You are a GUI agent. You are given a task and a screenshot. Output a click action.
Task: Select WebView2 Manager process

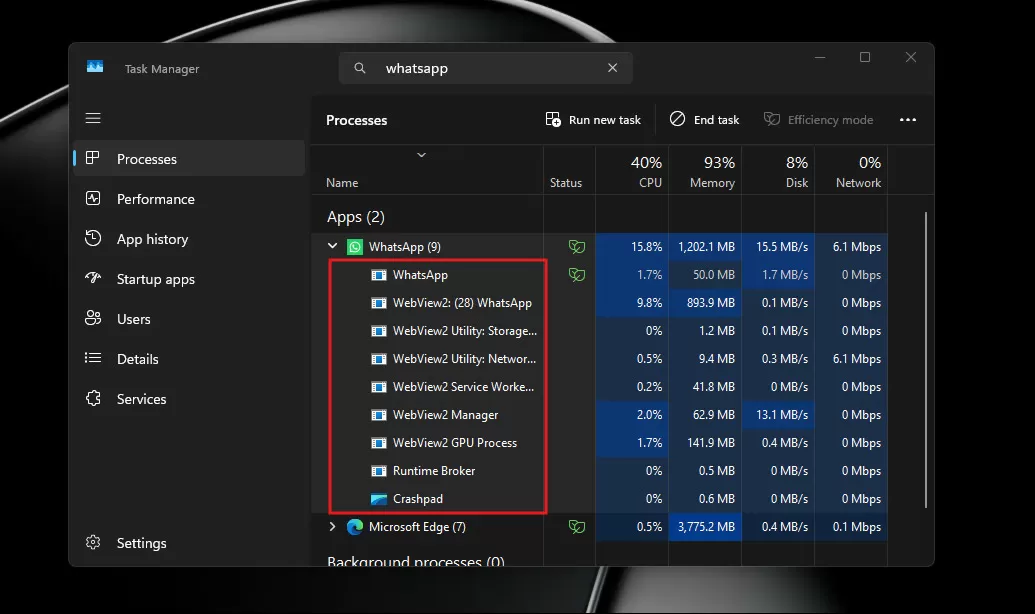coord(599,415)
